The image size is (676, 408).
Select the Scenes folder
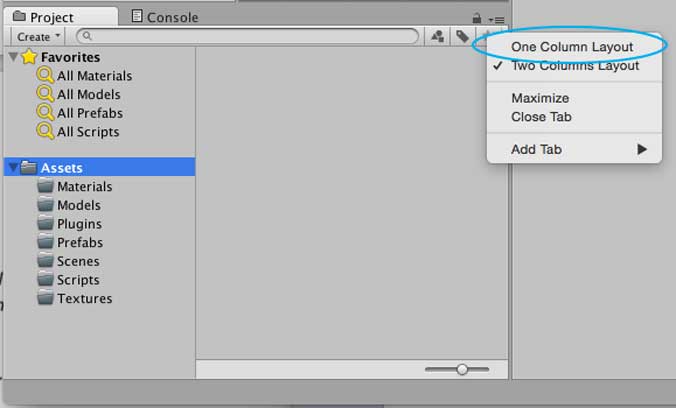[x=78, y=261]
